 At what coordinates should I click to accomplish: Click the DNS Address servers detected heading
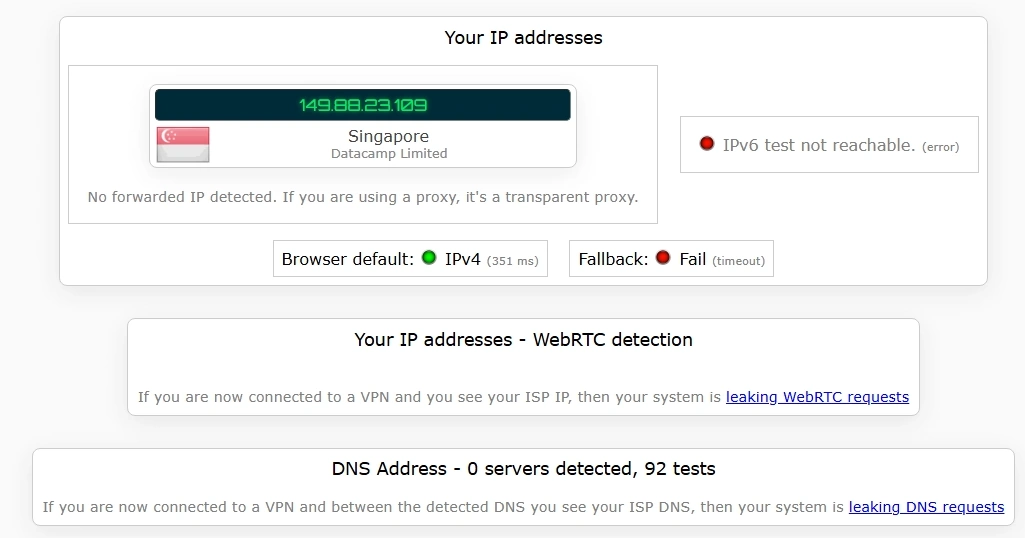(x=523, y=469)
